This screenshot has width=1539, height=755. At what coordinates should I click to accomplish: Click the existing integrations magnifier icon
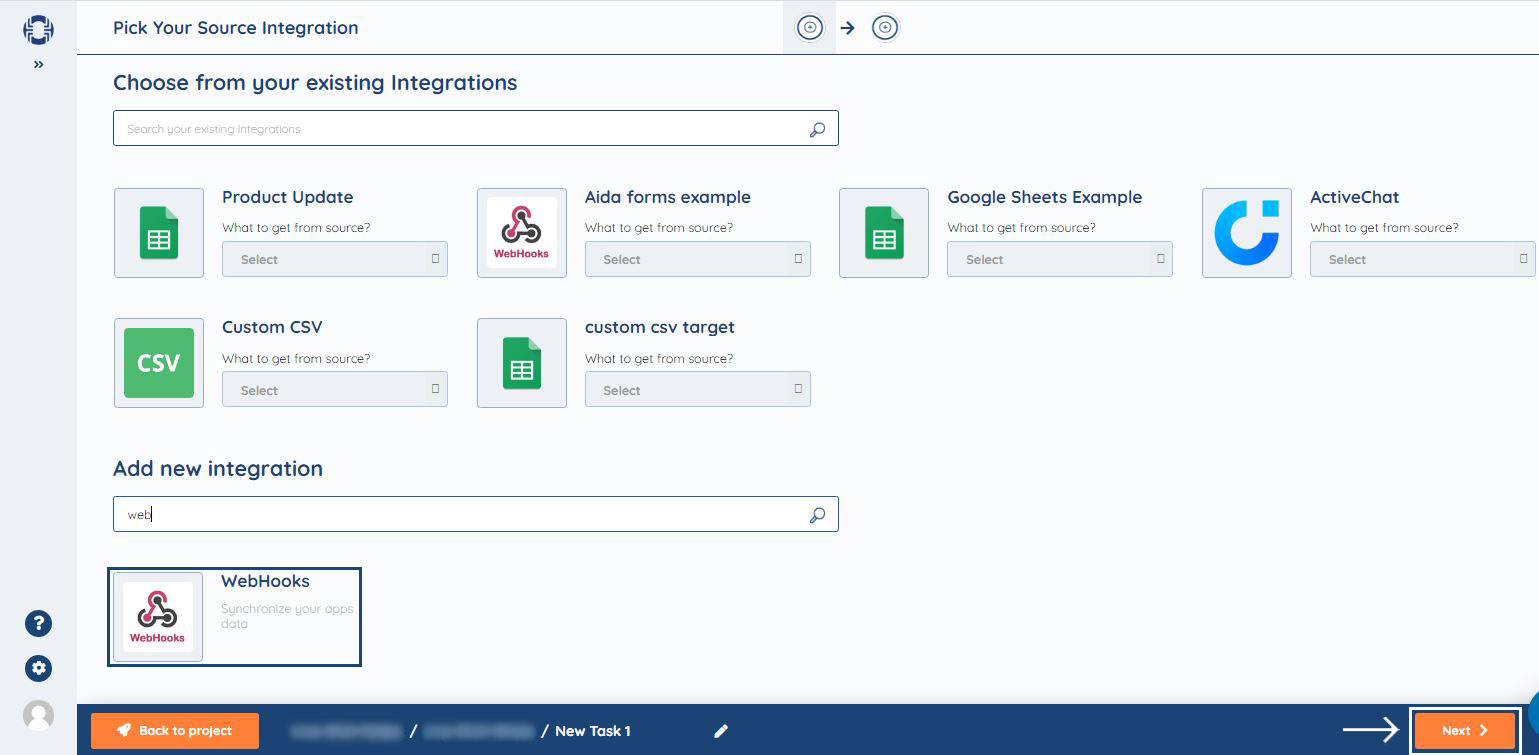[x=817, y=129]
